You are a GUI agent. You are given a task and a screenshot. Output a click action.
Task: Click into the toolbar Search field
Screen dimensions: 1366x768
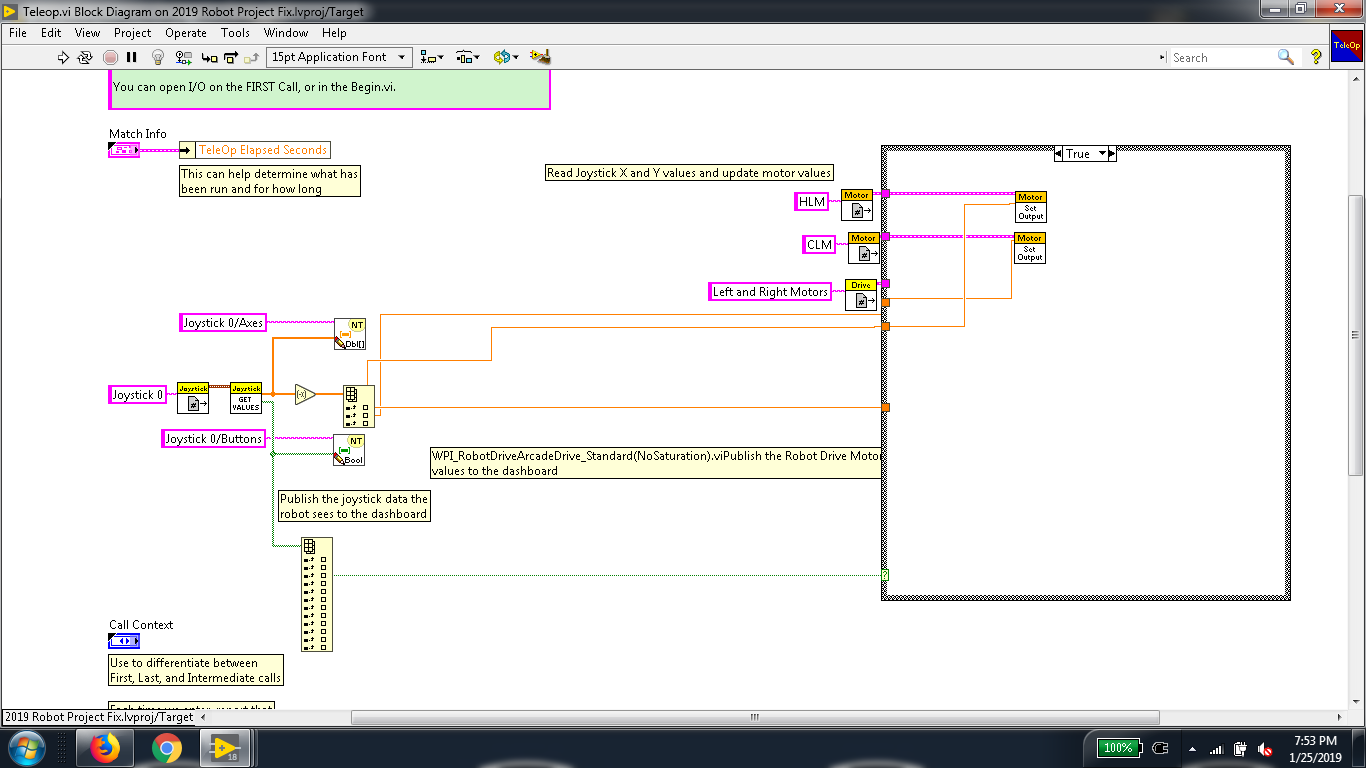tap(1222, 57)
